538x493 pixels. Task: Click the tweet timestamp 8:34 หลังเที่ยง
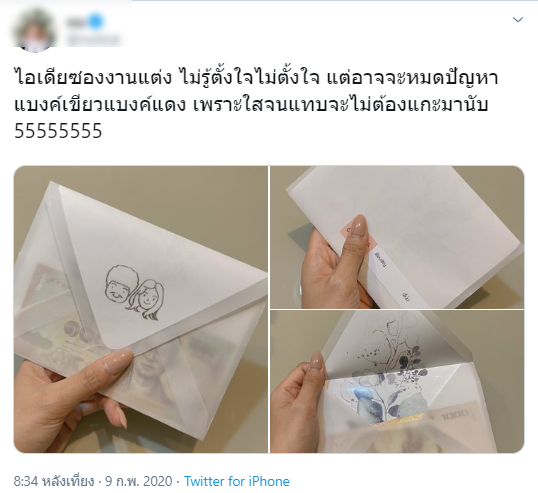click(54, 481)
